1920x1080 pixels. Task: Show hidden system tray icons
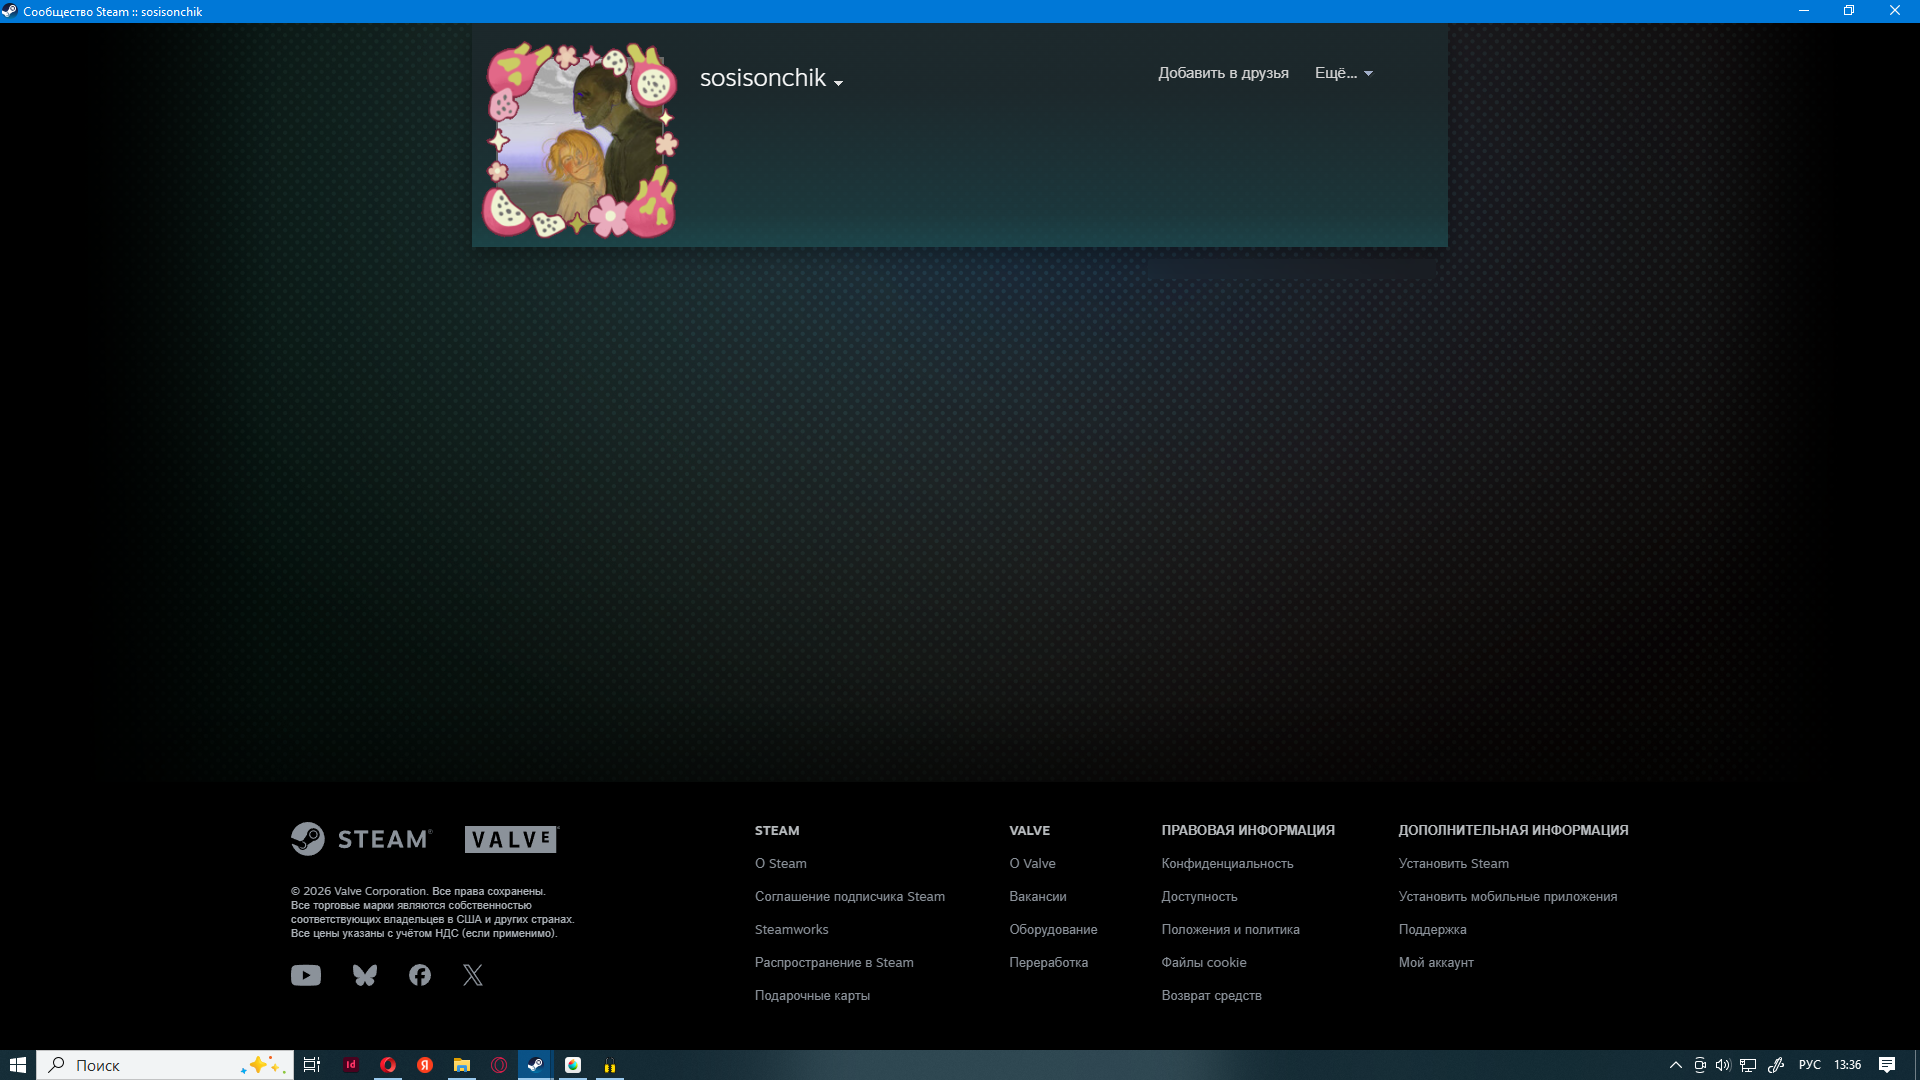1676,1065
